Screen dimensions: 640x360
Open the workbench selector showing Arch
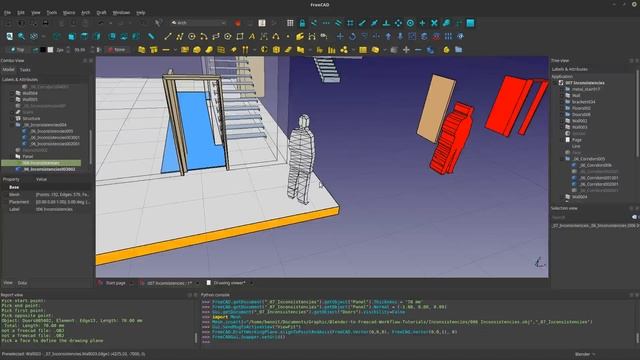coord(198,23)
